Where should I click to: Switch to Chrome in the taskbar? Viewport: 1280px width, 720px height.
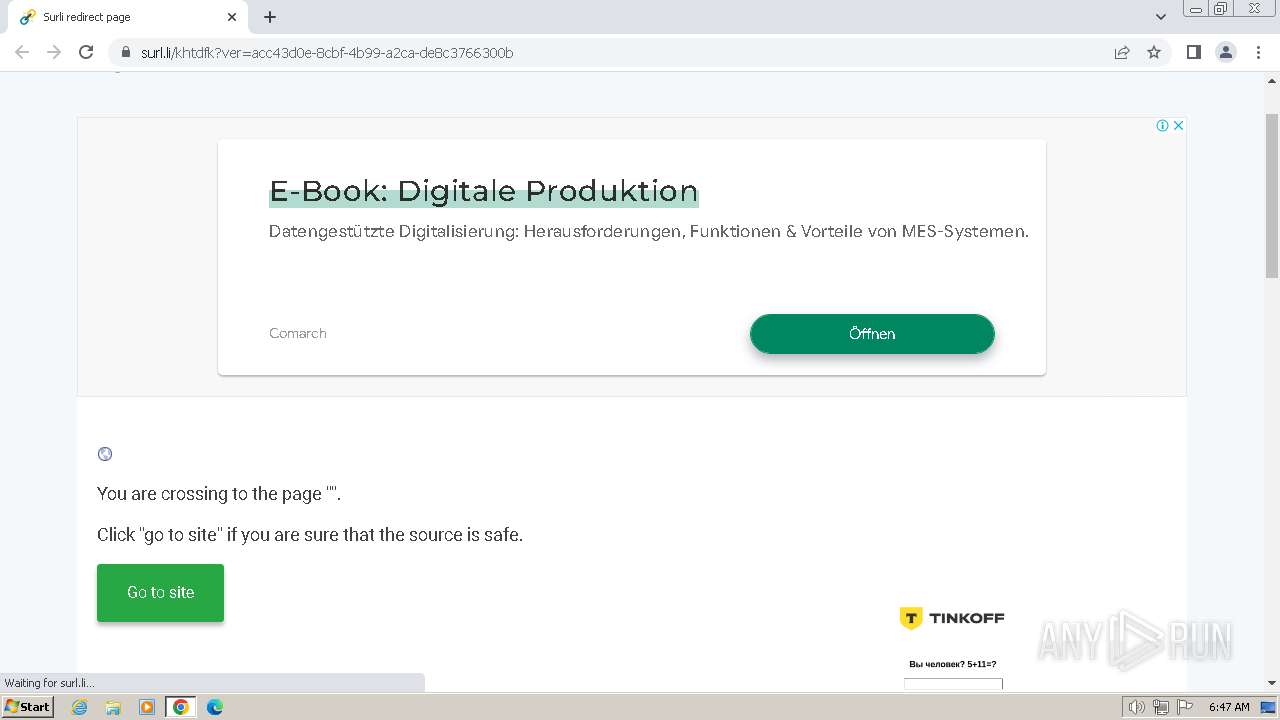click(x=181, y=707)
